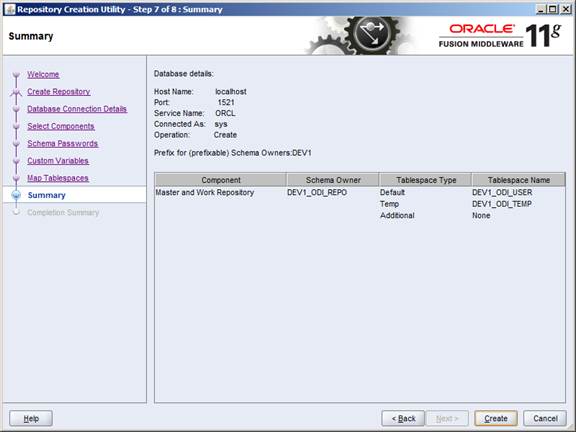Click the localhost host name value

pyautogui.click(x=231, y=92)
